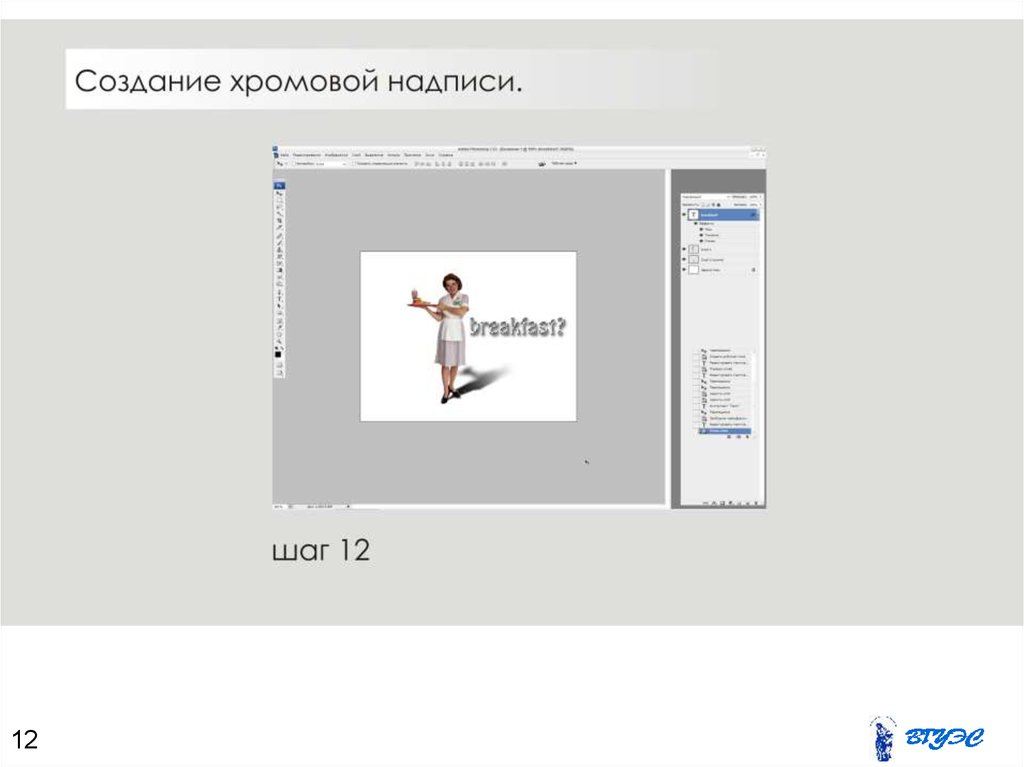Open the Редактирование menu
The width and height of the screenshot is (1024, 767).
pyautogui.click(x=306, y=155)
